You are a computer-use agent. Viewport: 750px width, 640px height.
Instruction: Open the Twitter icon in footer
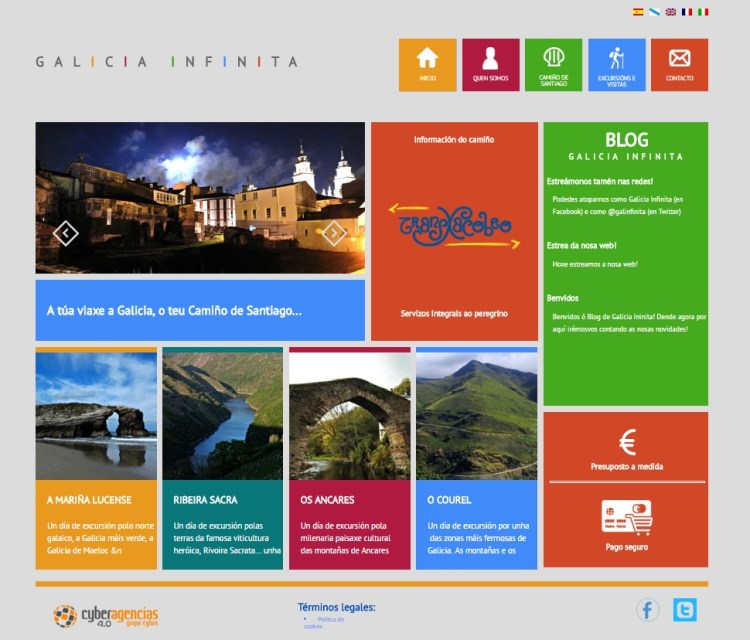point(684,609)
